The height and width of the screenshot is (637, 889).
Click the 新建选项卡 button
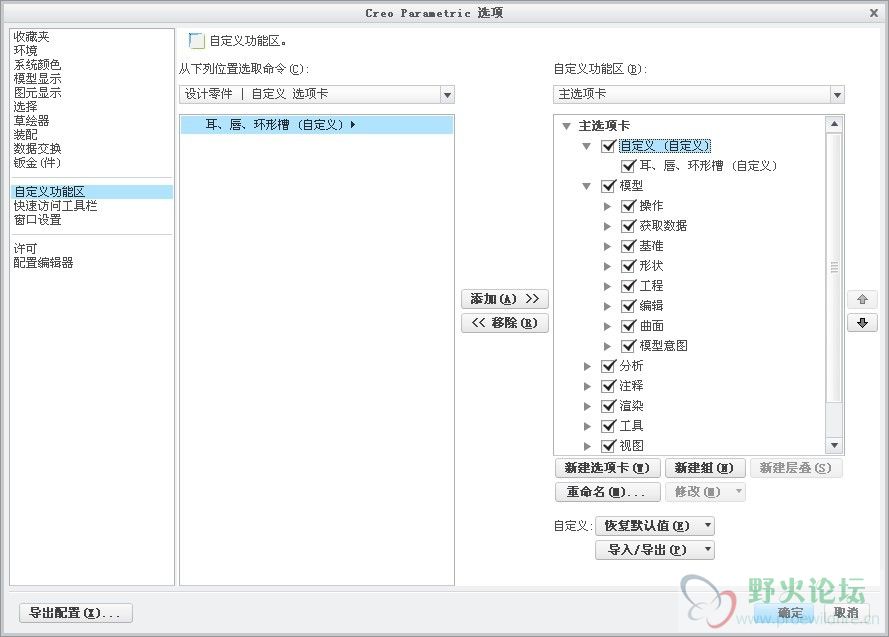pos(607,468)
